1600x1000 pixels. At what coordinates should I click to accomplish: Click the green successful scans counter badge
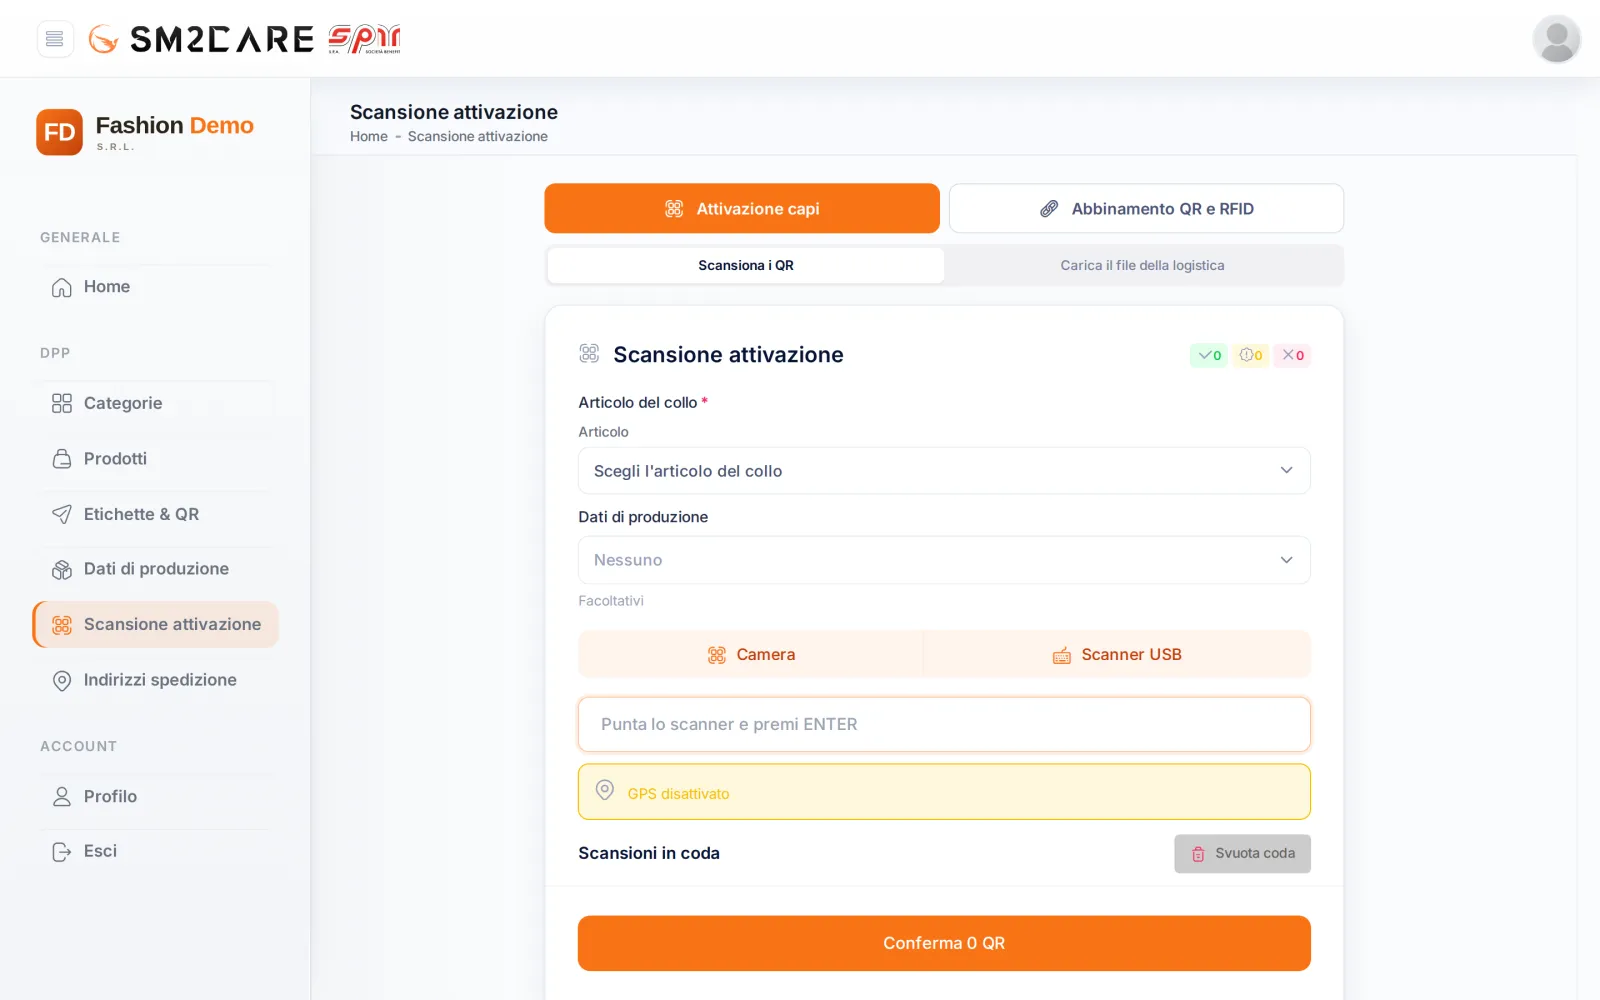[1209, 355]
